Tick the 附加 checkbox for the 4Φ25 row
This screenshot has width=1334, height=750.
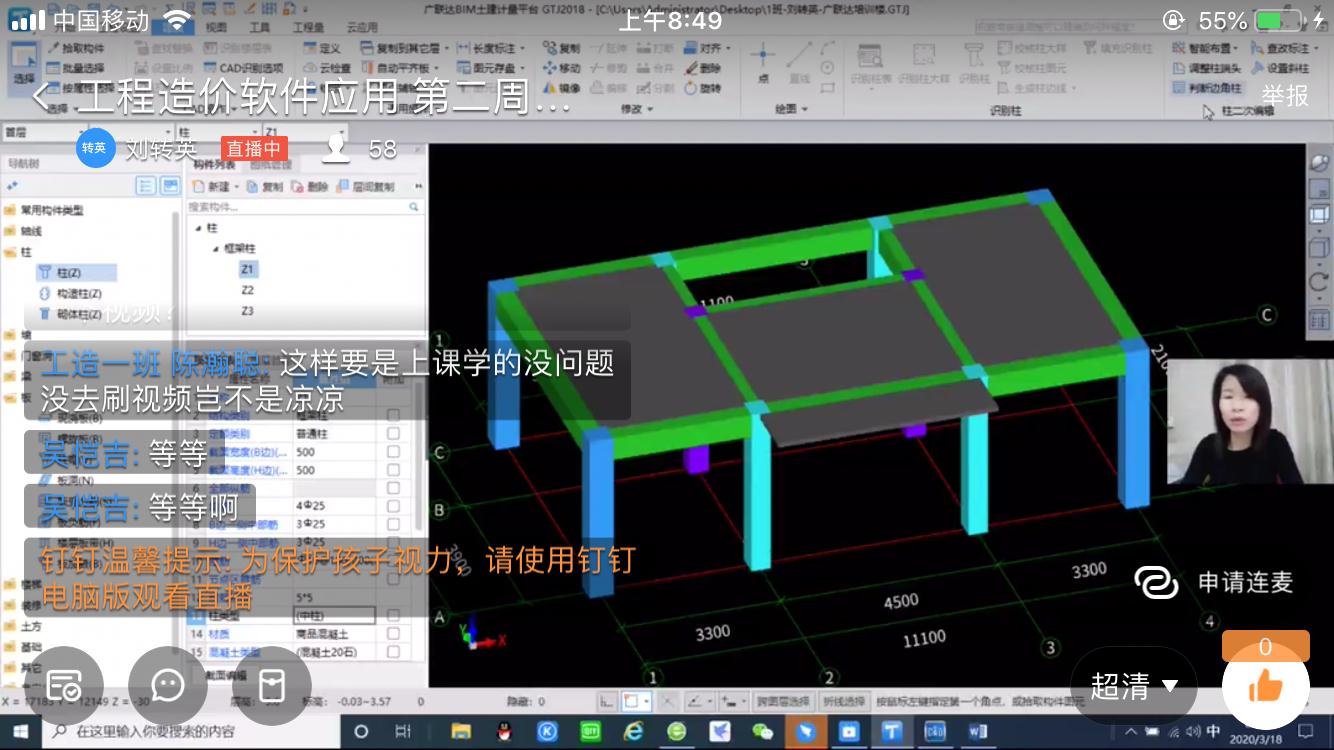pos(393,506)
